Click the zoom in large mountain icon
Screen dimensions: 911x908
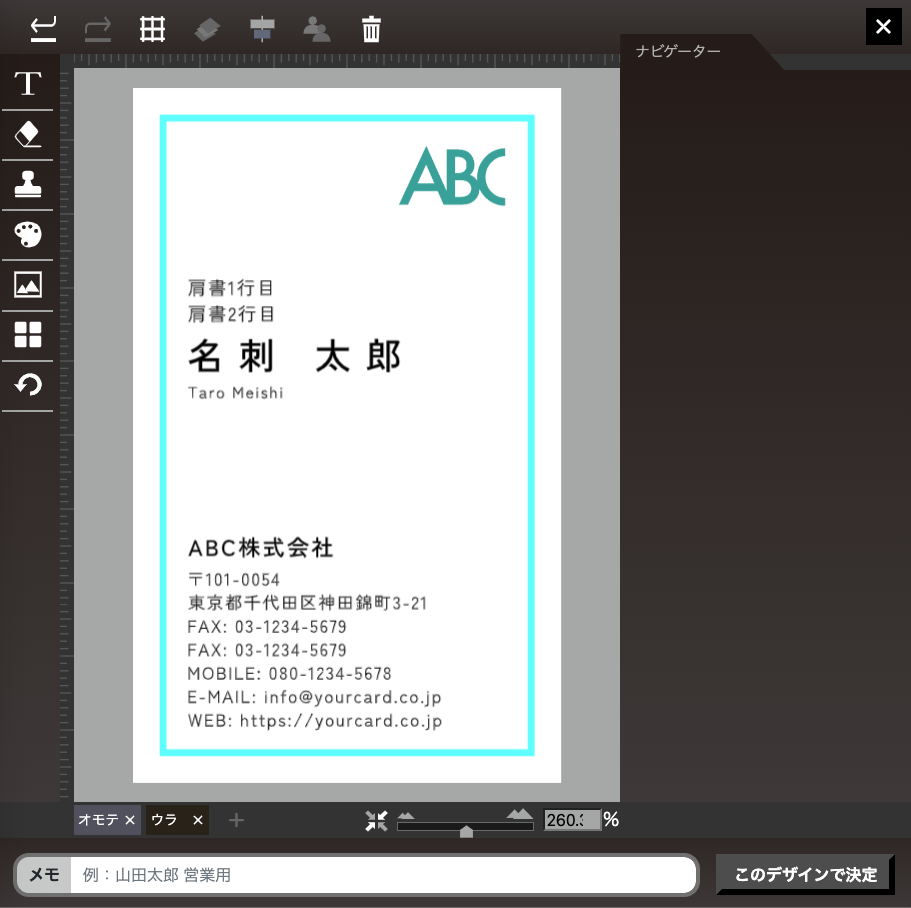pos(519,813)
